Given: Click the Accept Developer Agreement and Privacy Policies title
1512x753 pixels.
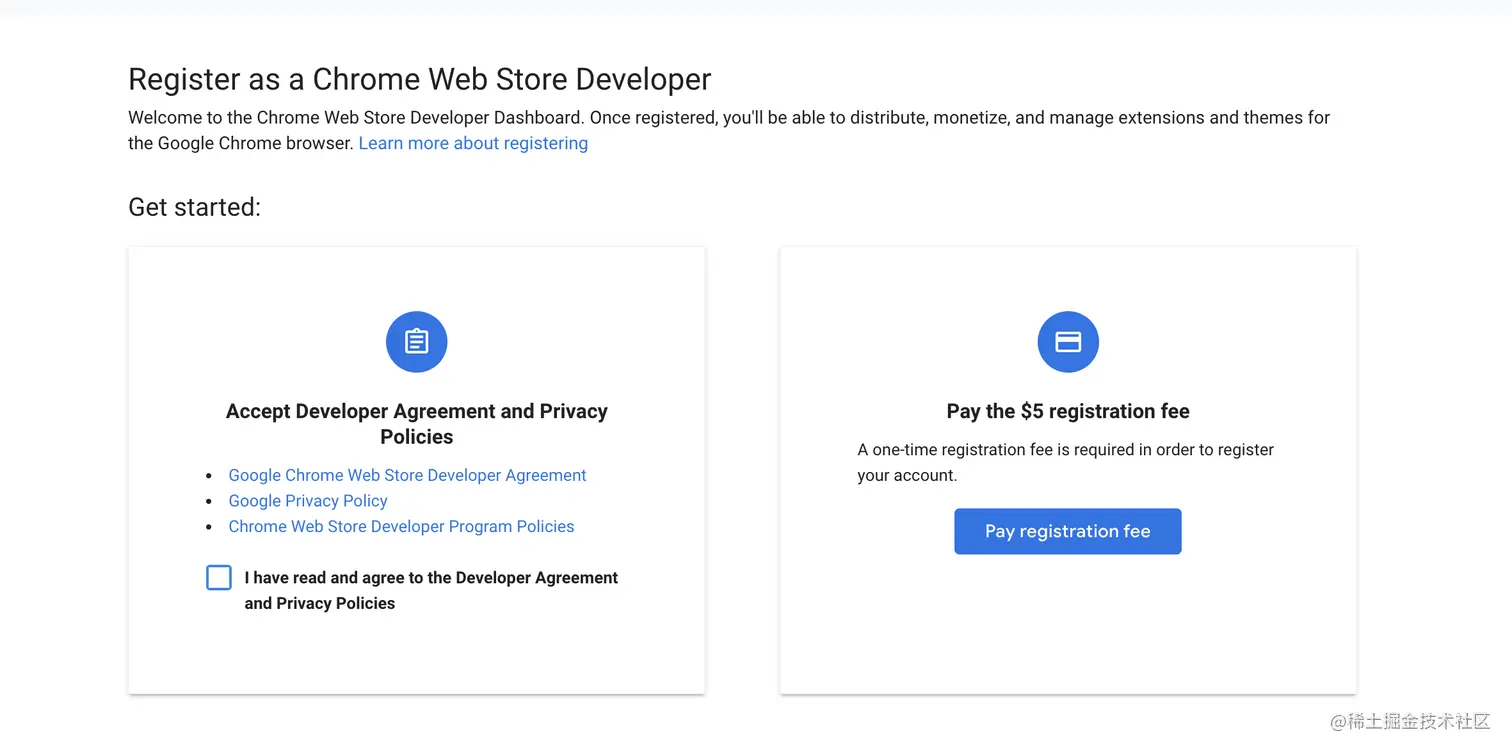Looking at the screenshot, I should click(x=417, y=424).
